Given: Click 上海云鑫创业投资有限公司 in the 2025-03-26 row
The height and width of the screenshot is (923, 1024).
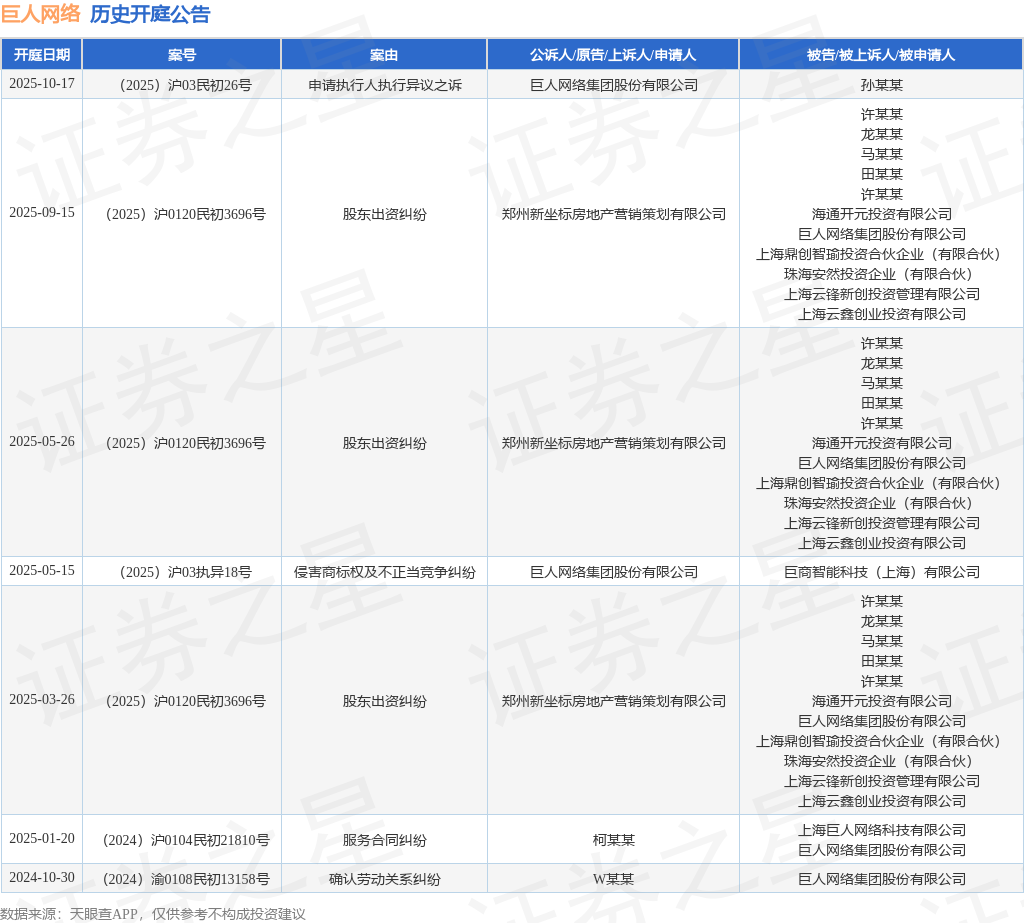Looking at the screenshot, I should [x=882, y=801].
